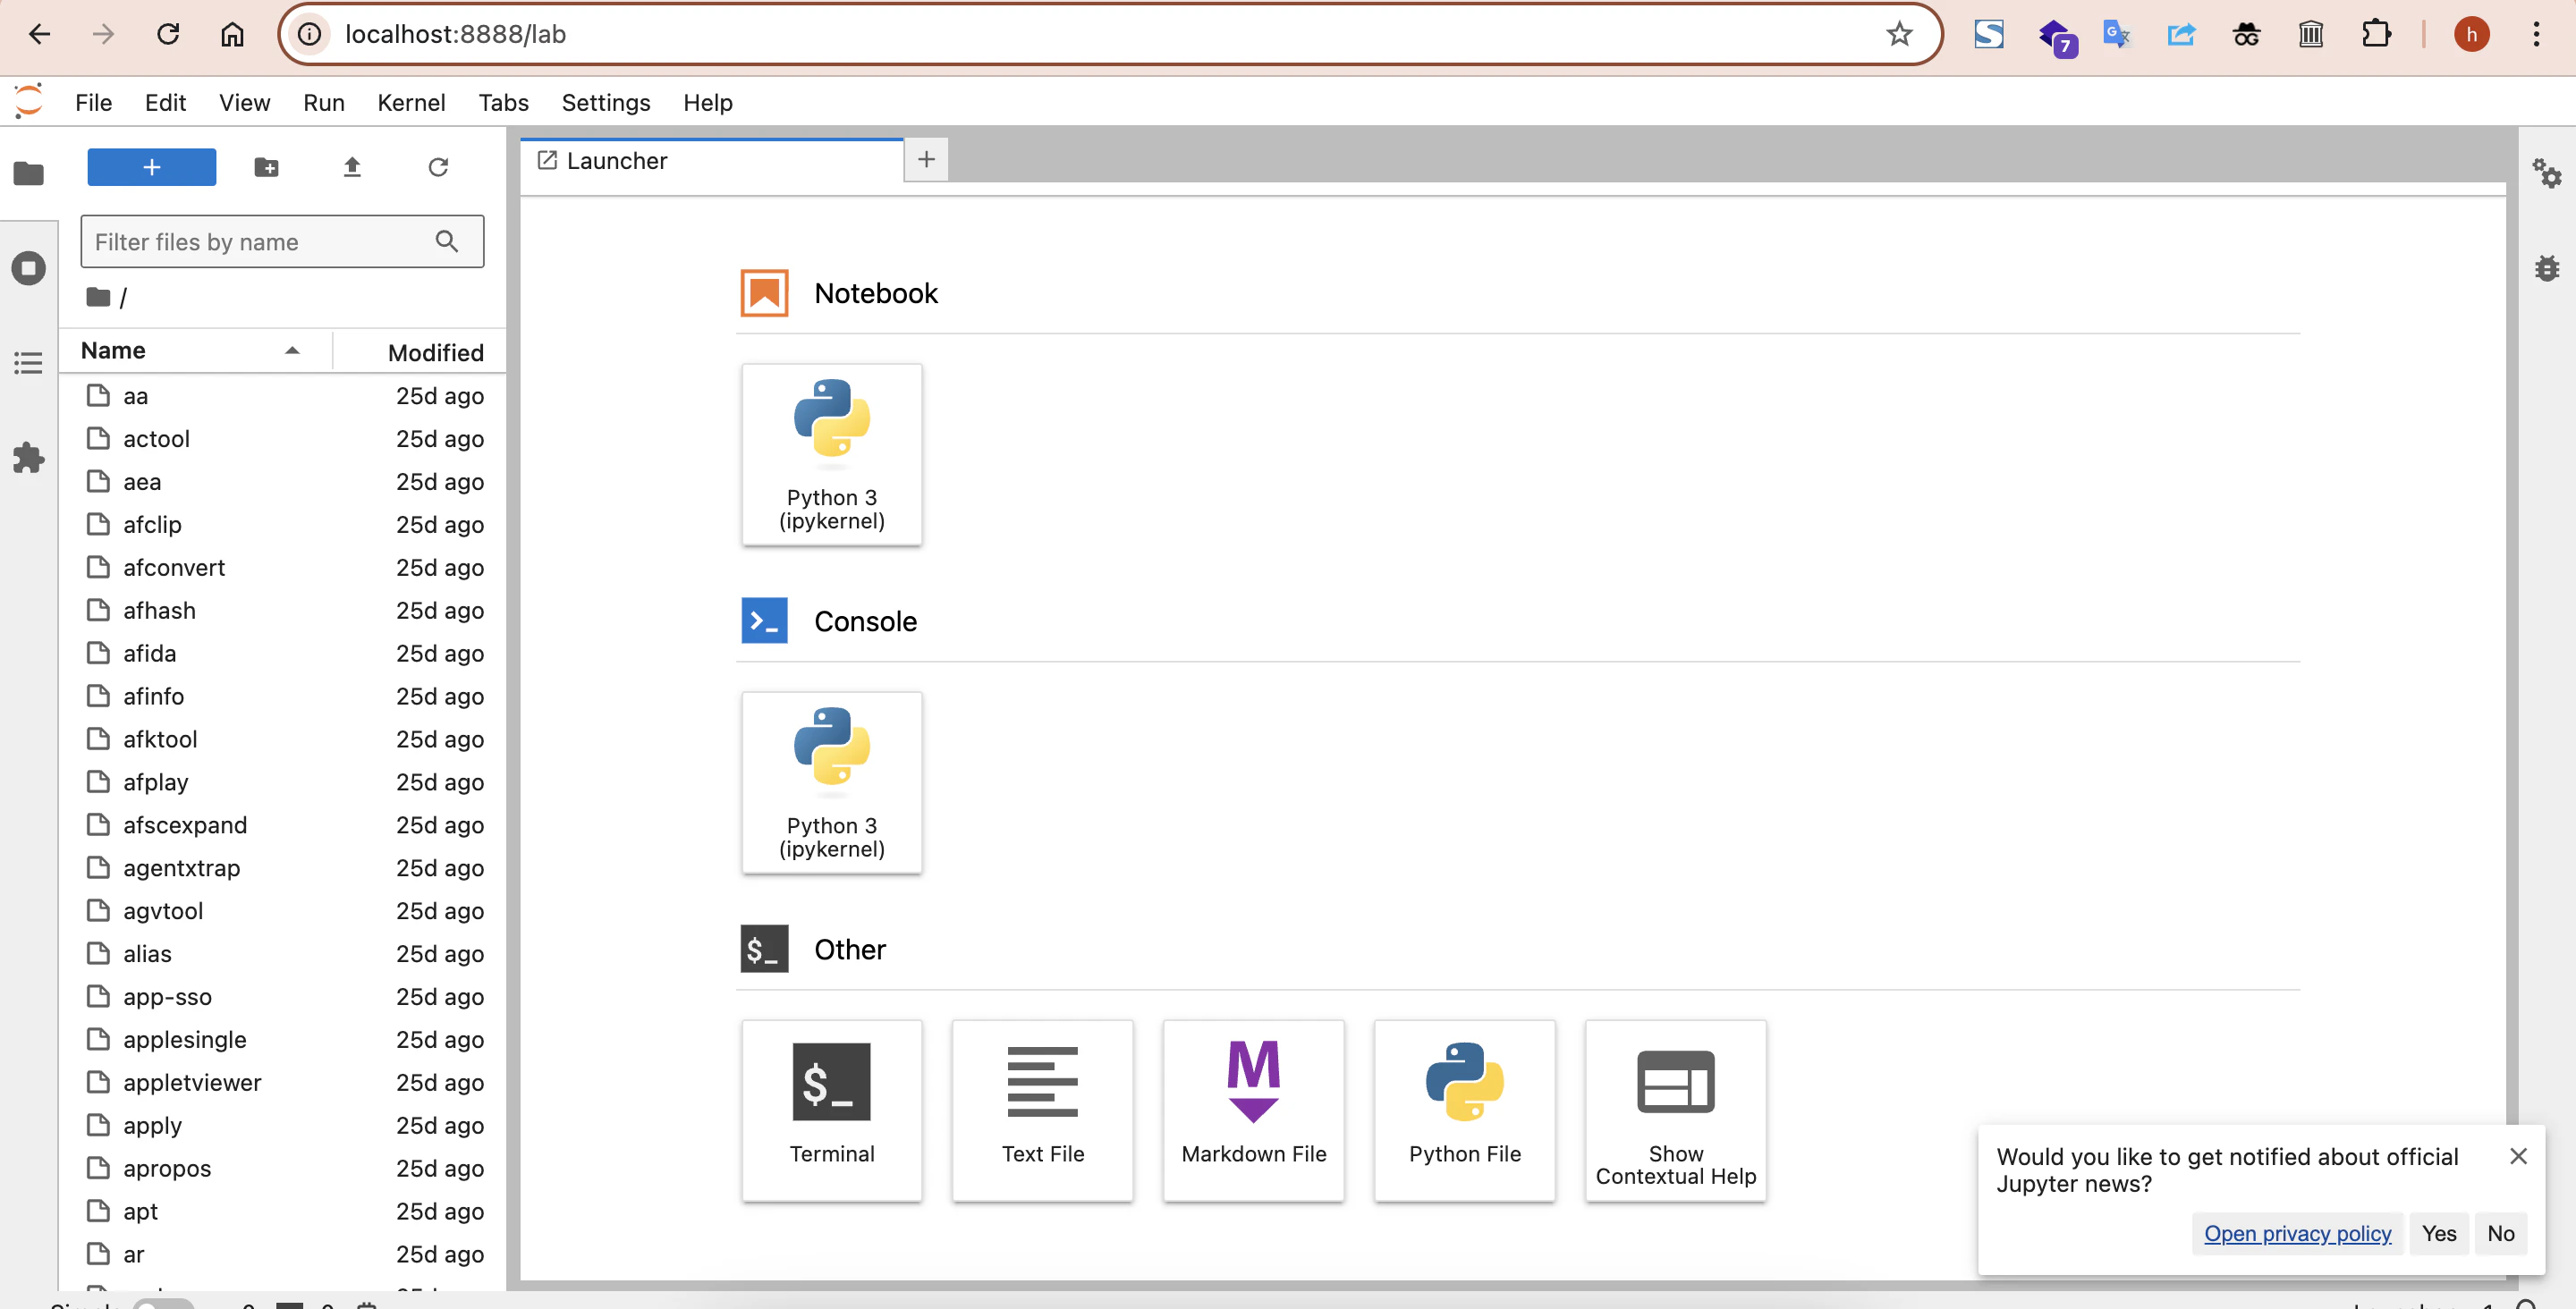The image size is (2576, 1309).
Task: Select the file named actool
Action: tap(282, 439)
